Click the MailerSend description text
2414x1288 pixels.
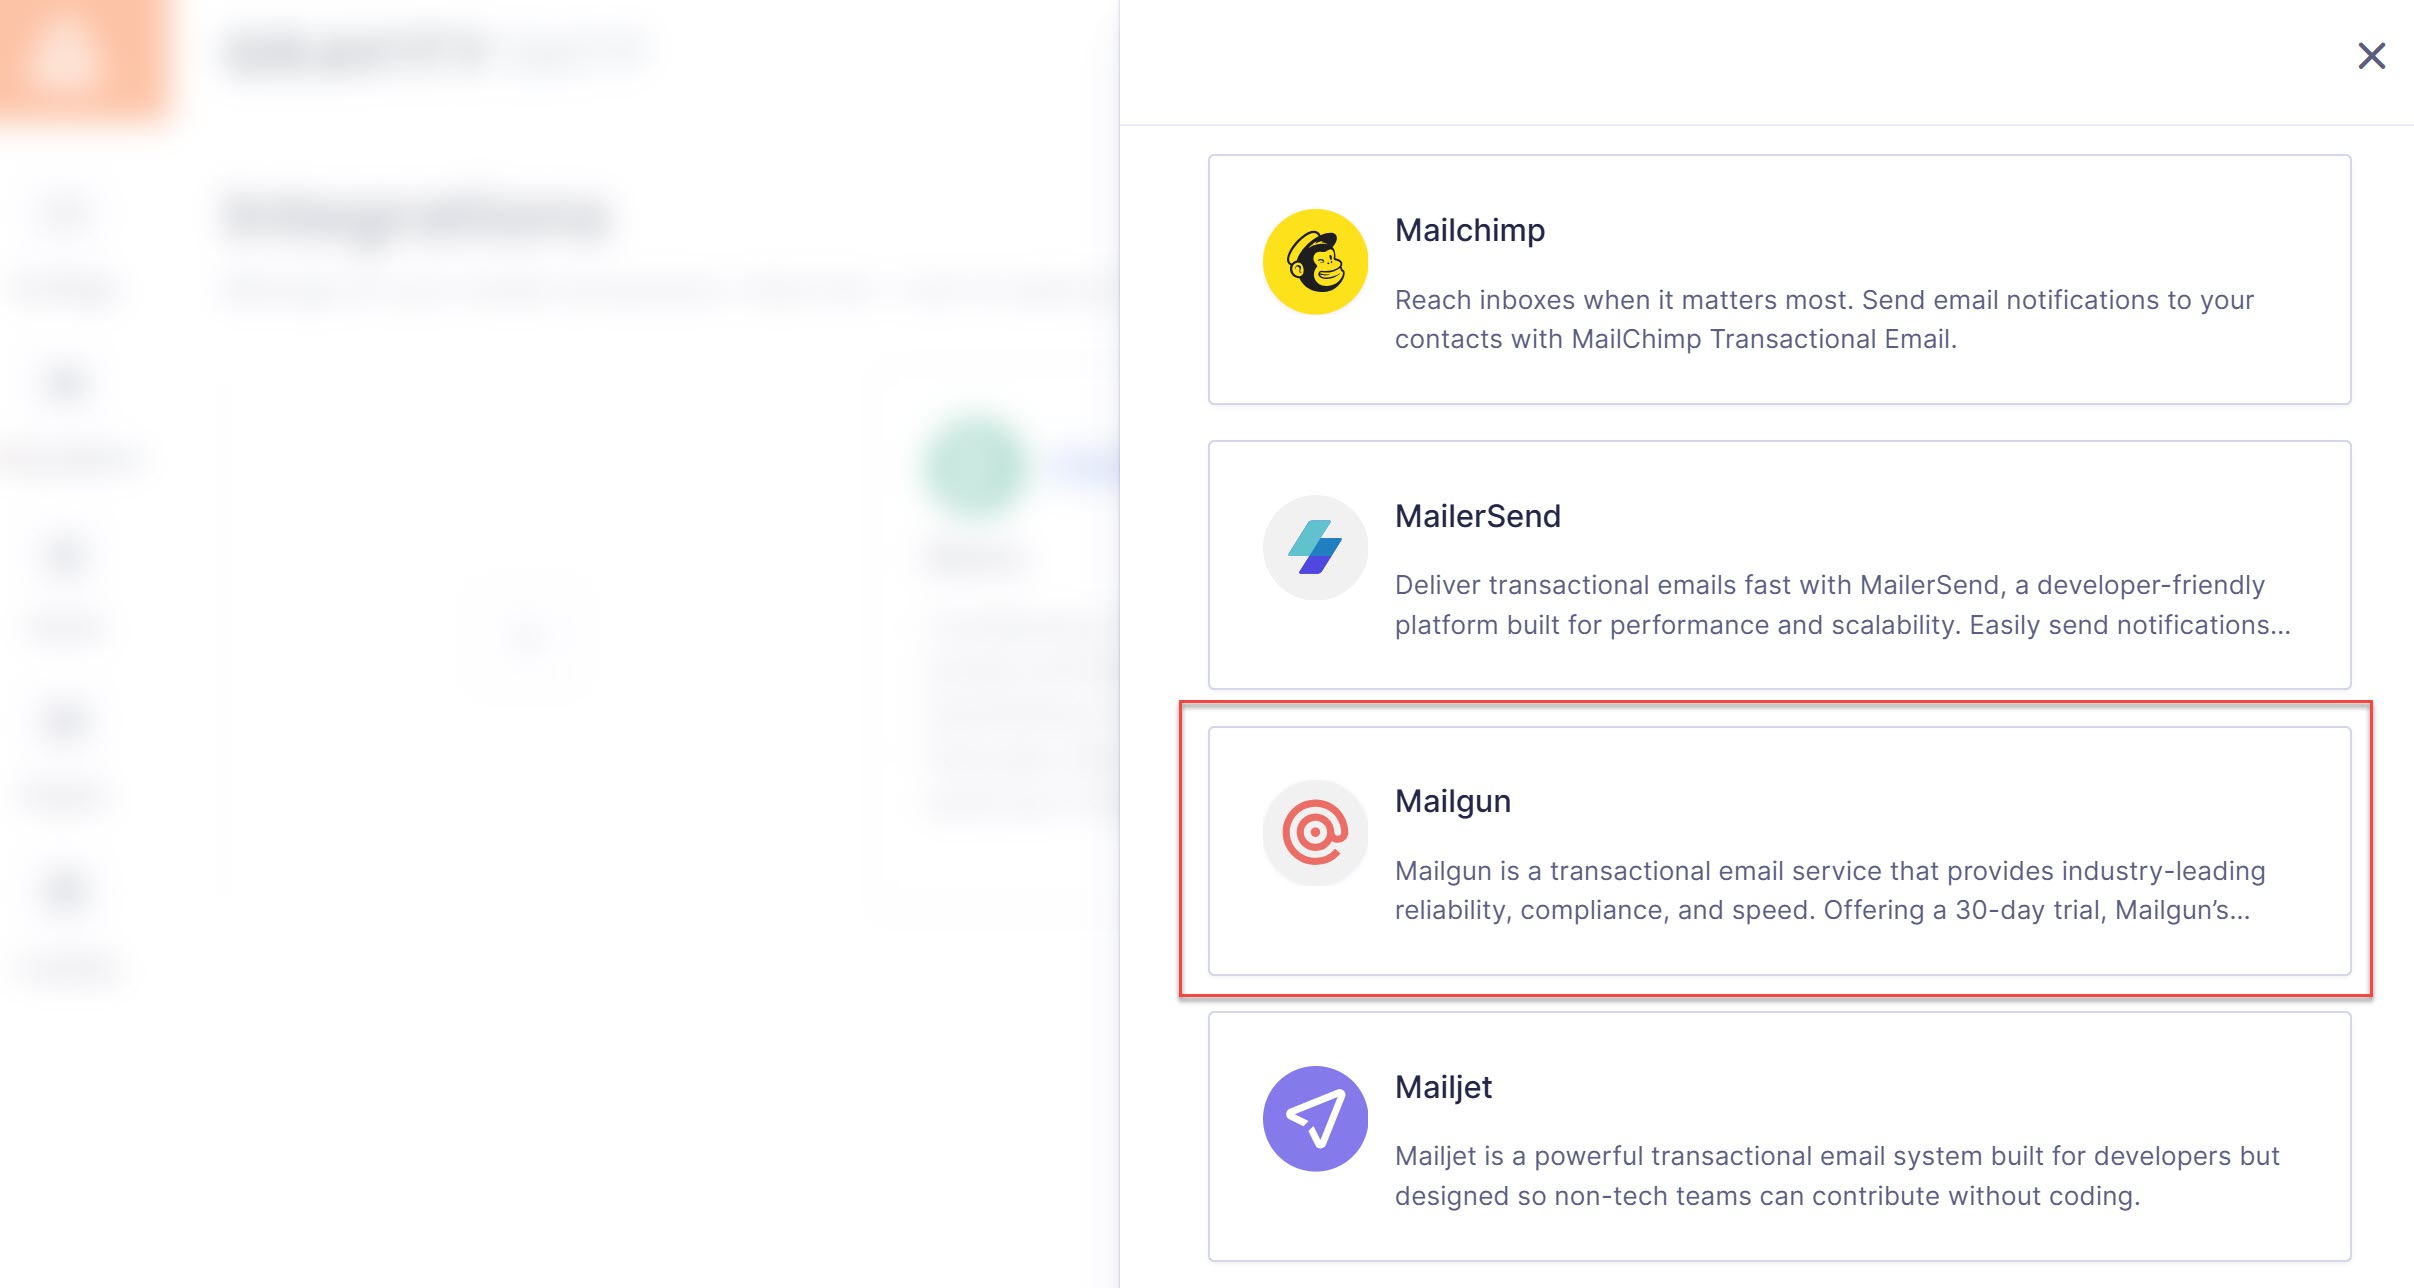pos(1842,605)
